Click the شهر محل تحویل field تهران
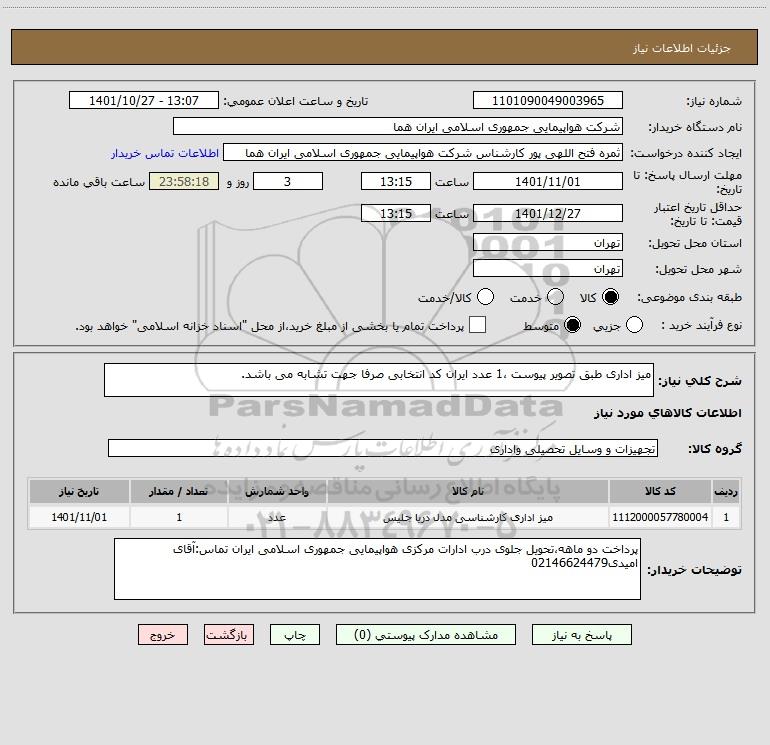This screenshot has width=770, height=745. [x=548, y=268]
